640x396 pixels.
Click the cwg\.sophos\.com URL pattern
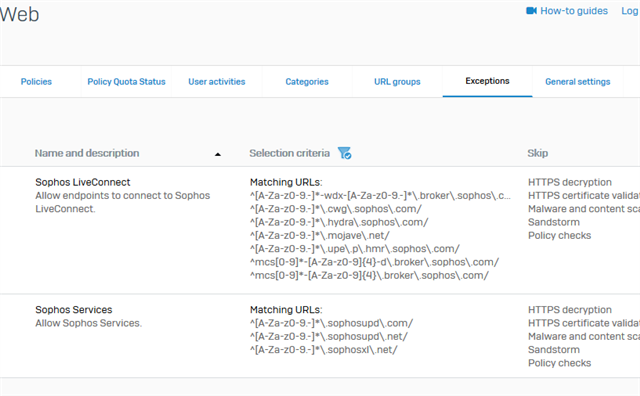tap(336, 209)
